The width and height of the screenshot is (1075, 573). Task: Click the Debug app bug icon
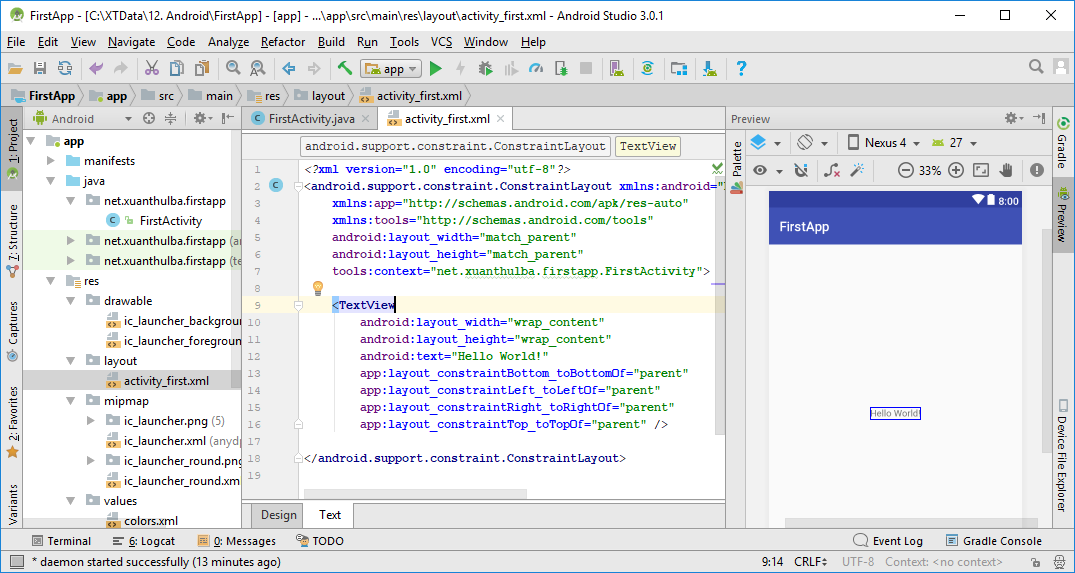(485, 69)
